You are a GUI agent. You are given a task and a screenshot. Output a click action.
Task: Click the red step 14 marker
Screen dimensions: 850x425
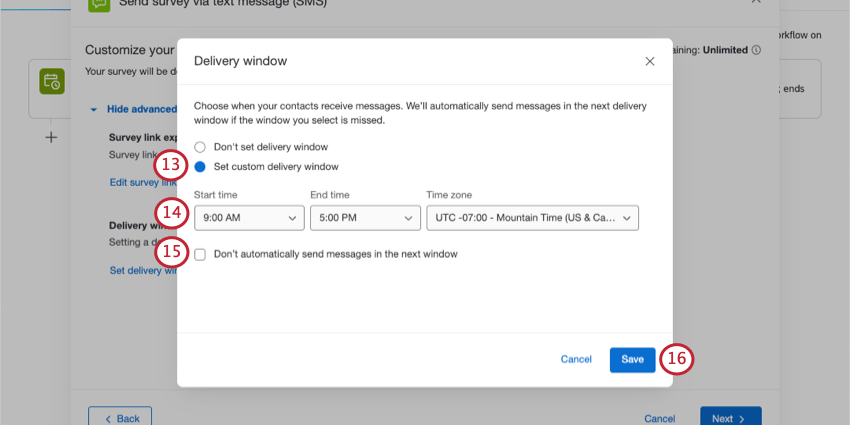pos(171,212)
